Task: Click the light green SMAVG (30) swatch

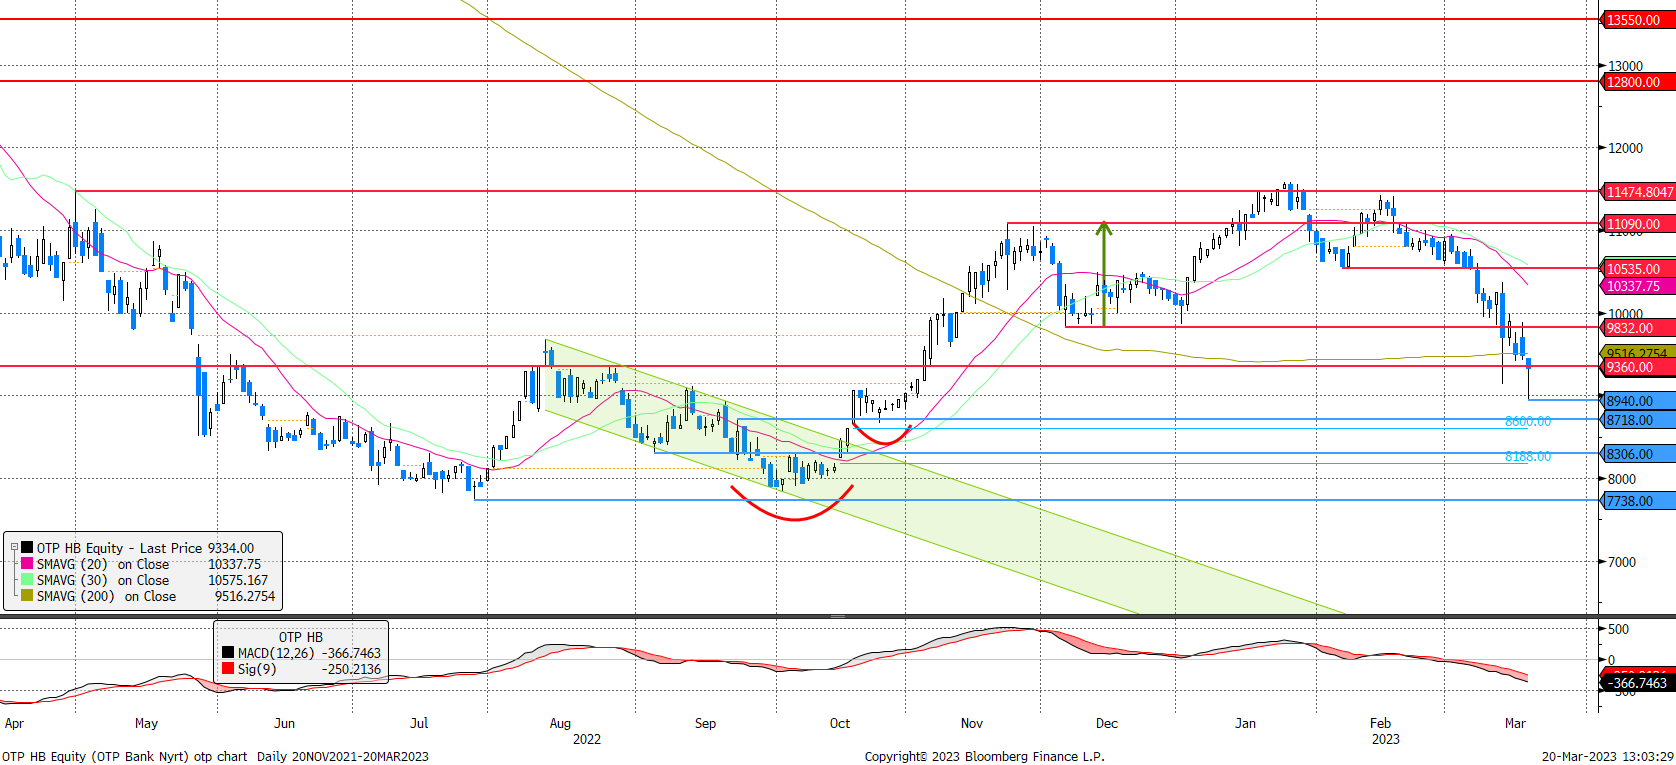Action: tap(27, 580)
